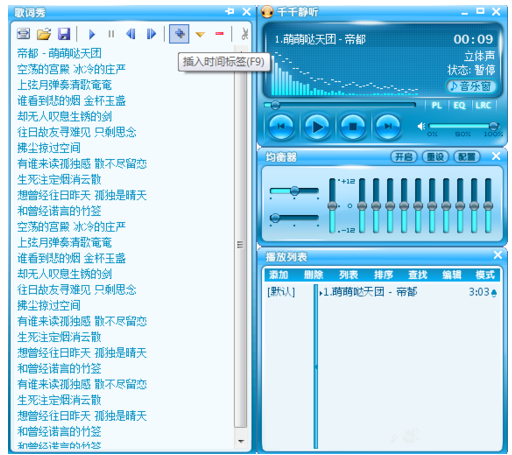The height and width of the screenshot is (455, 512).
Task: Save lyrics with the floppy disk icon
Action: (x=64, y=34)
